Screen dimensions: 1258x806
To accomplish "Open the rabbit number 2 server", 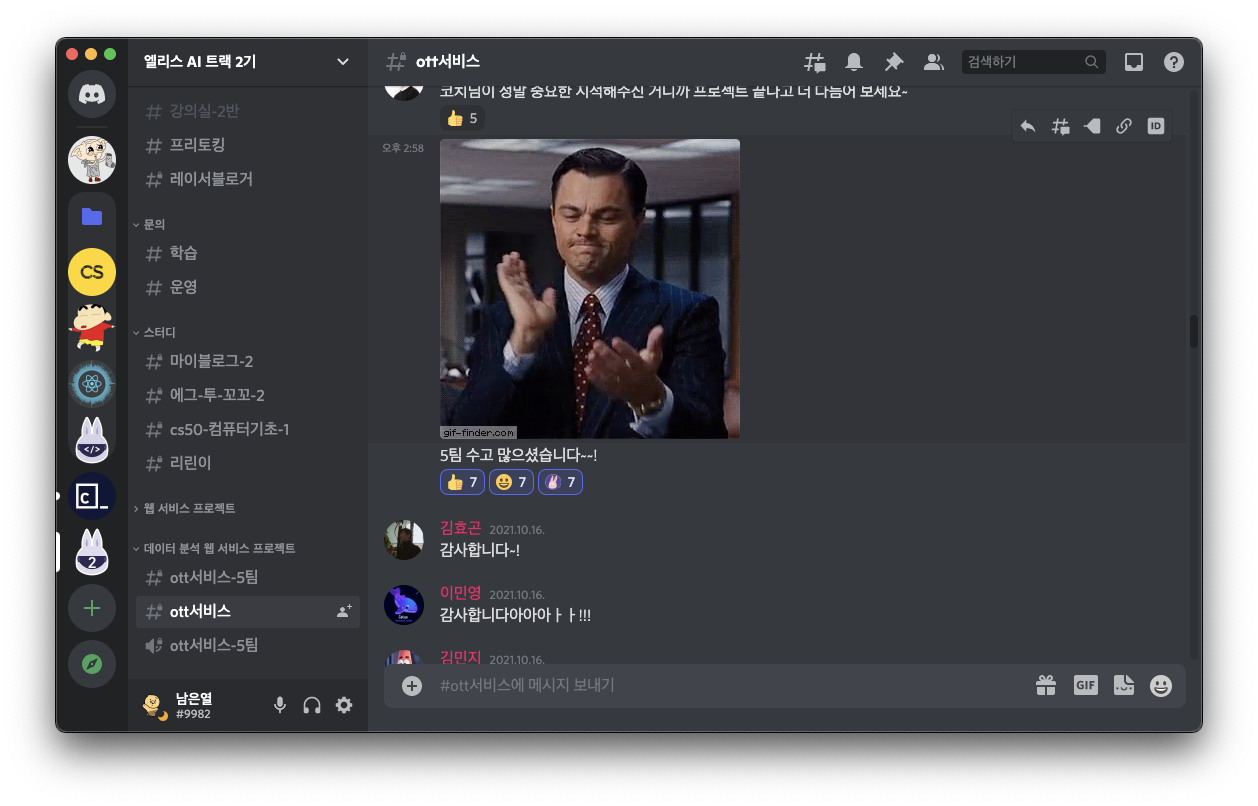I will tap(92, 552).
